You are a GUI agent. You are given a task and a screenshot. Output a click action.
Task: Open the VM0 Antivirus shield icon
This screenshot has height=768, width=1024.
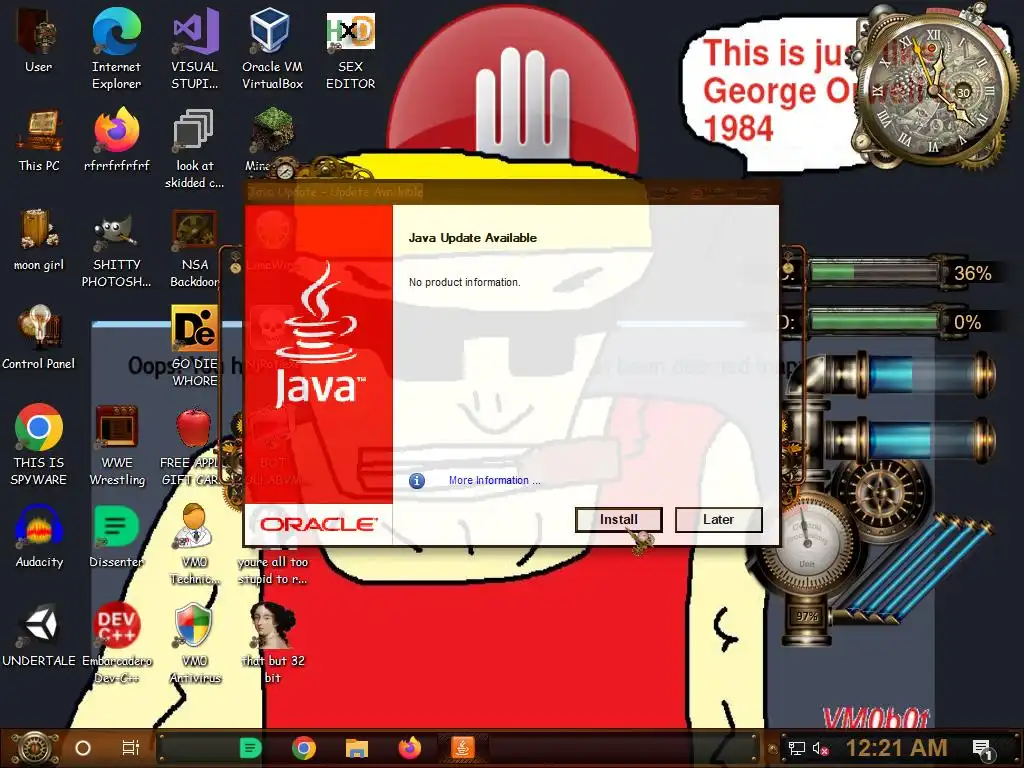click(x=195, y=644)
